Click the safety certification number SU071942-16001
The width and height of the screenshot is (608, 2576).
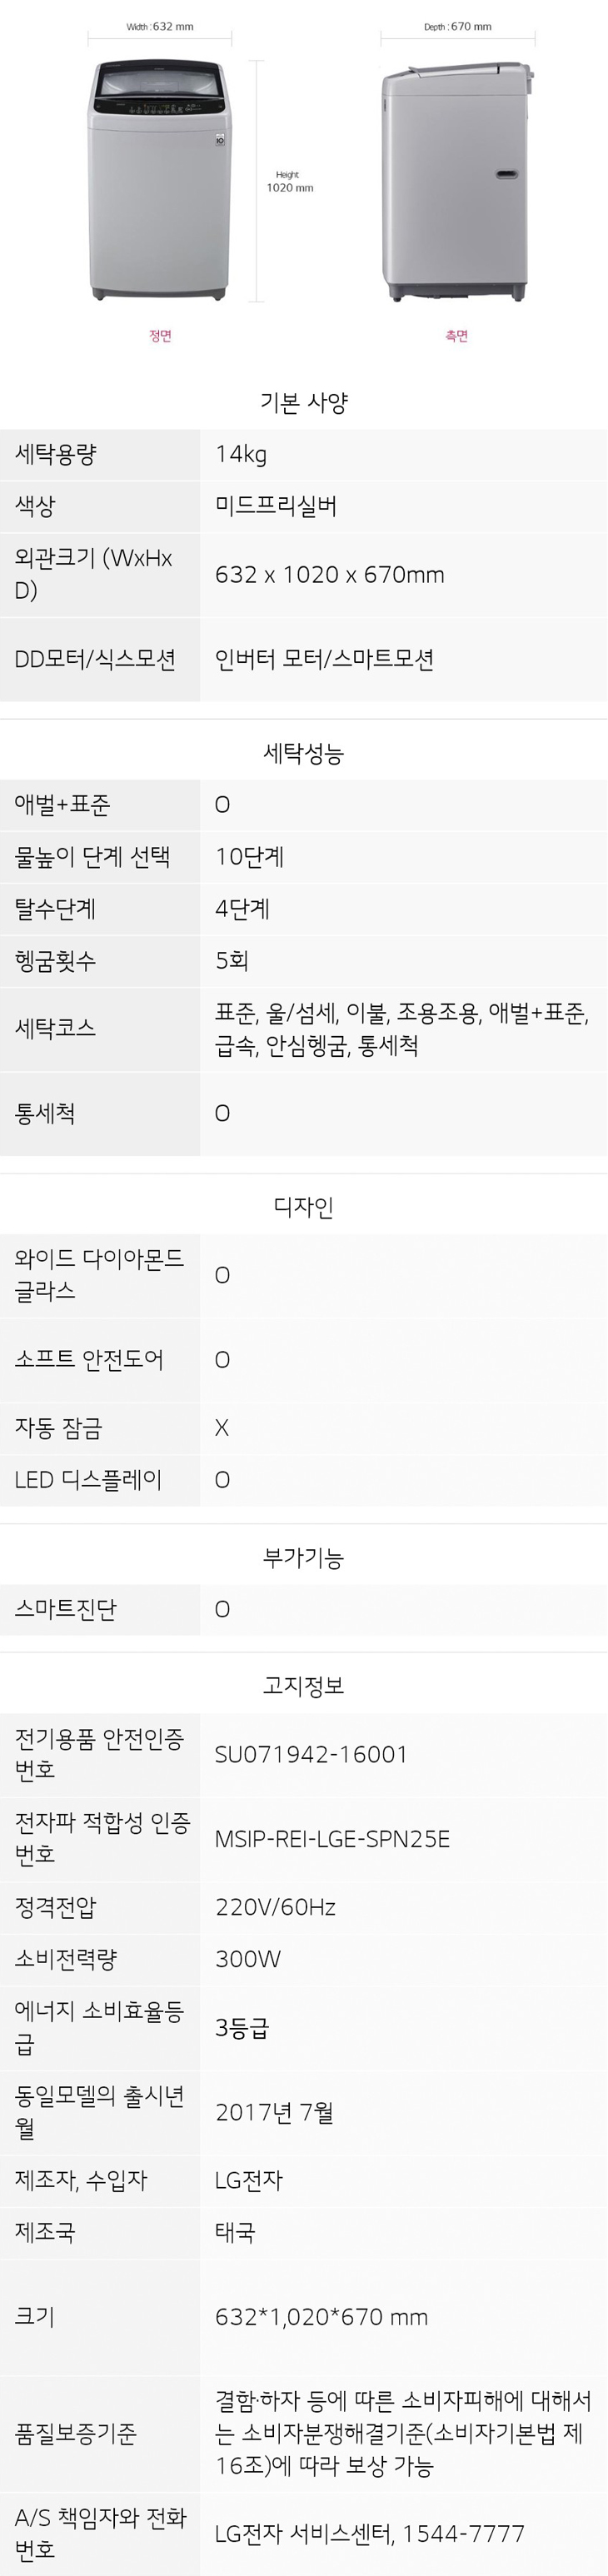point(311,1753)
